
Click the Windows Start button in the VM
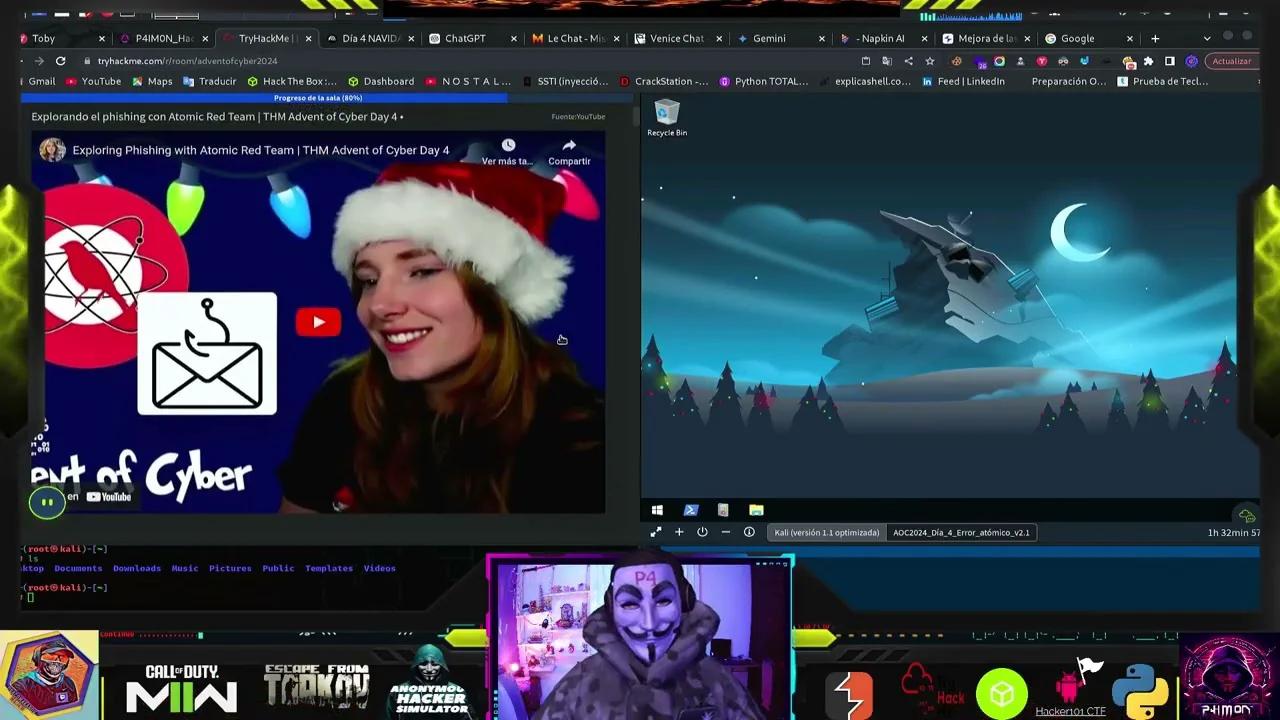[x=657, y=510]
